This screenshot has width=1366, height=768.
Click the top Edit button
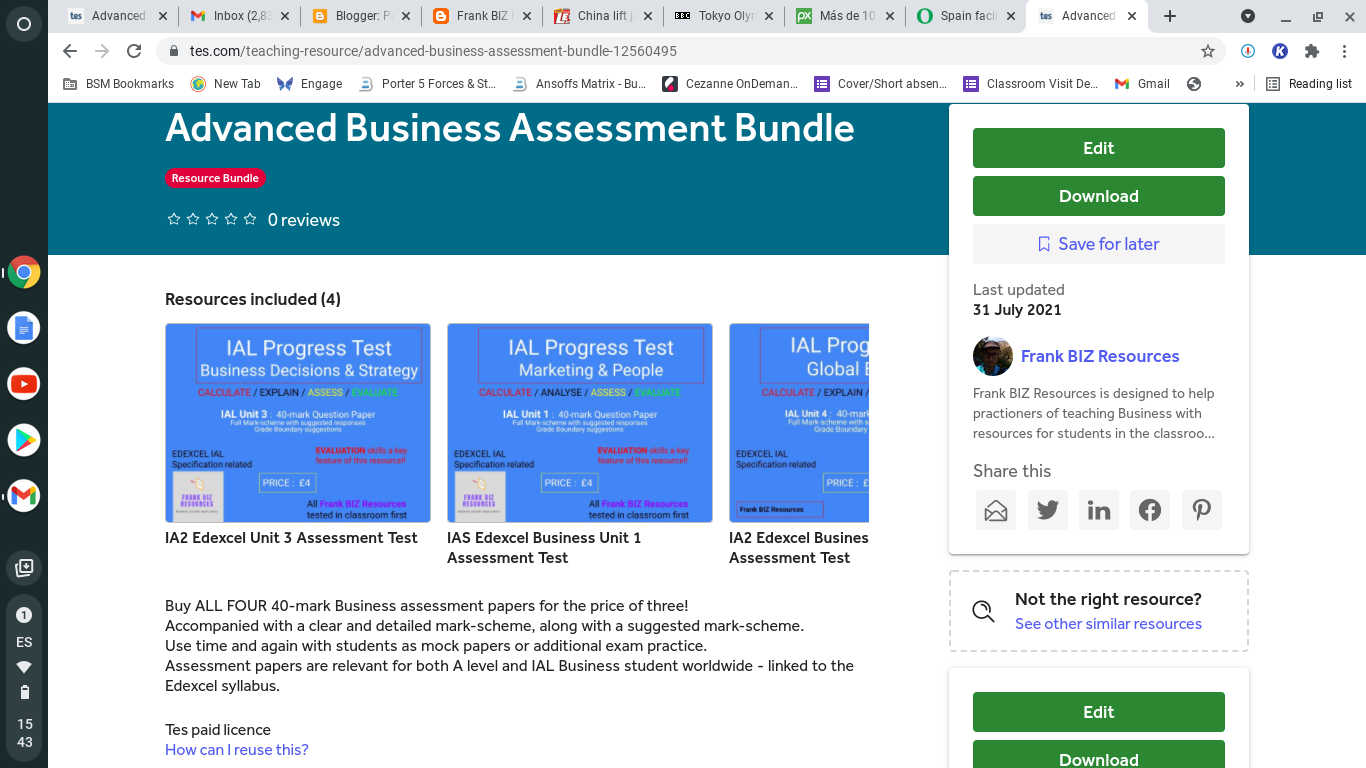click(x=1099, y=148)
